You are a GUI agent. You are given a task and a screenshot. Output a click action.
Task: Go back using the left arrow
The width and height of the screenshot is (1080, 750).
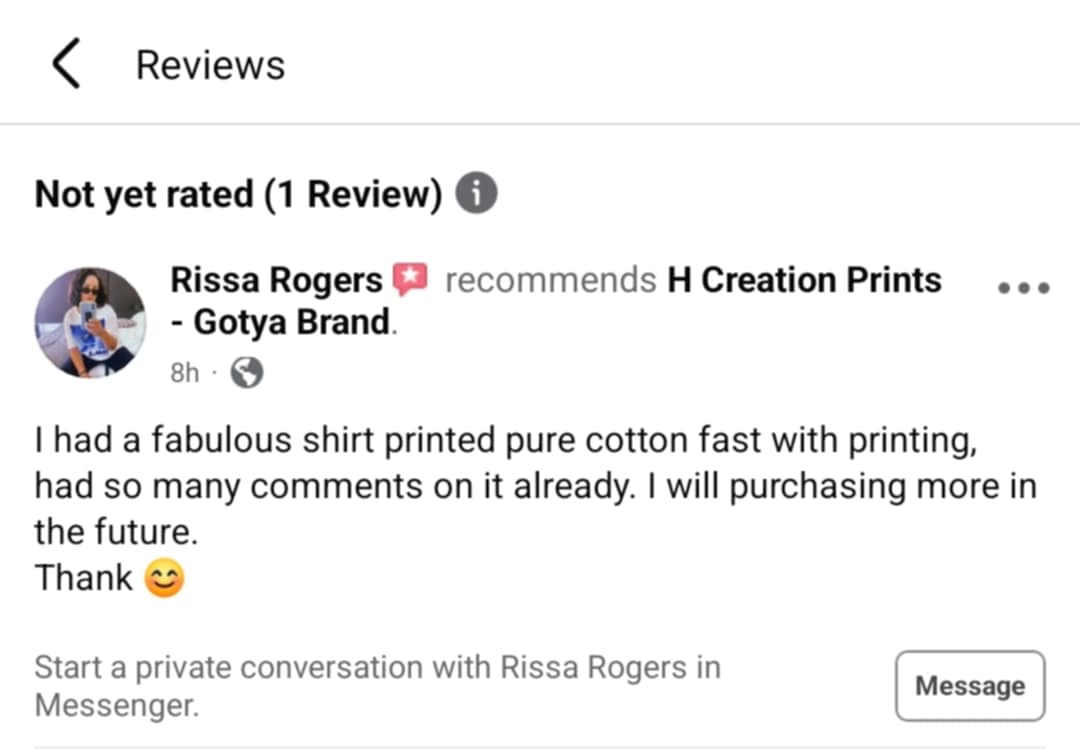pos(66,65)
